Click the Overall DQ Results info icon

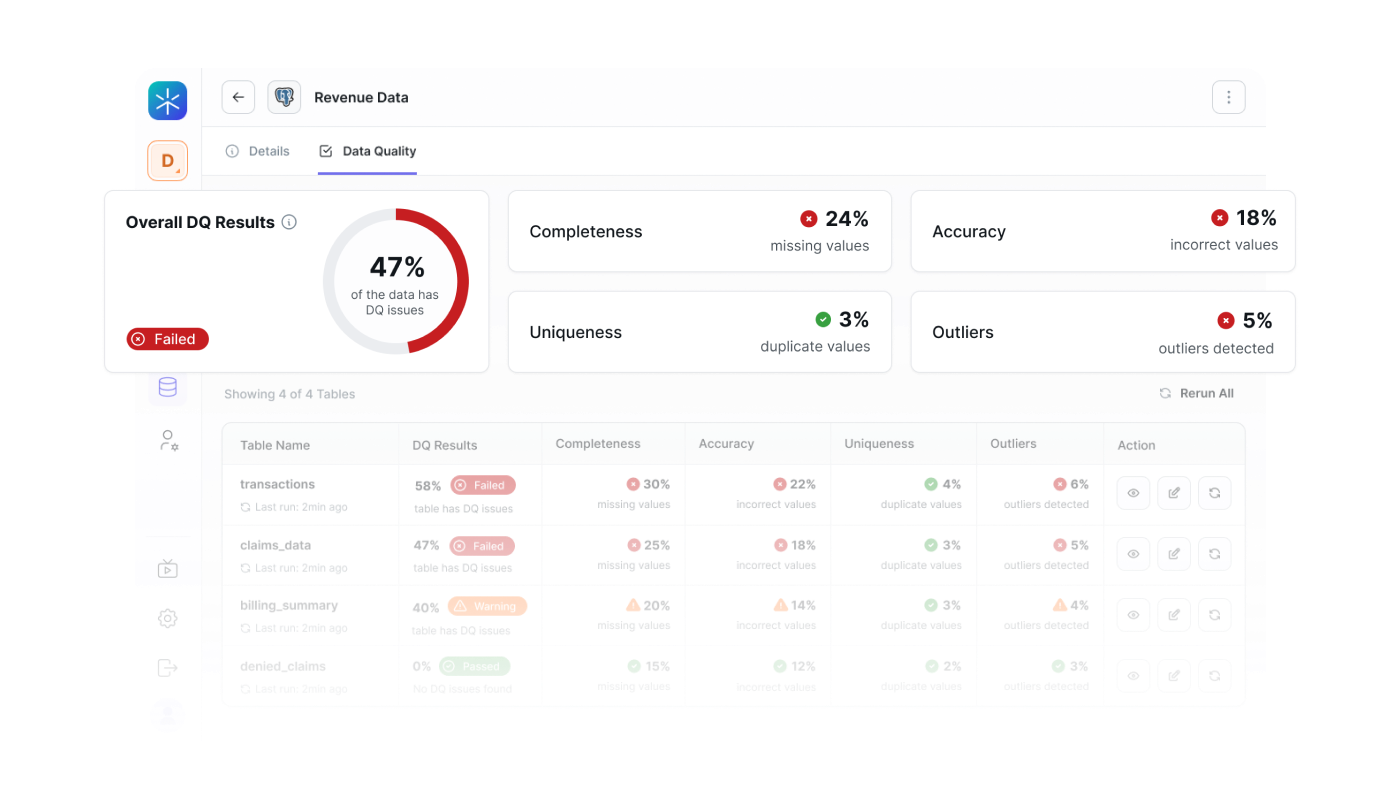289,222
